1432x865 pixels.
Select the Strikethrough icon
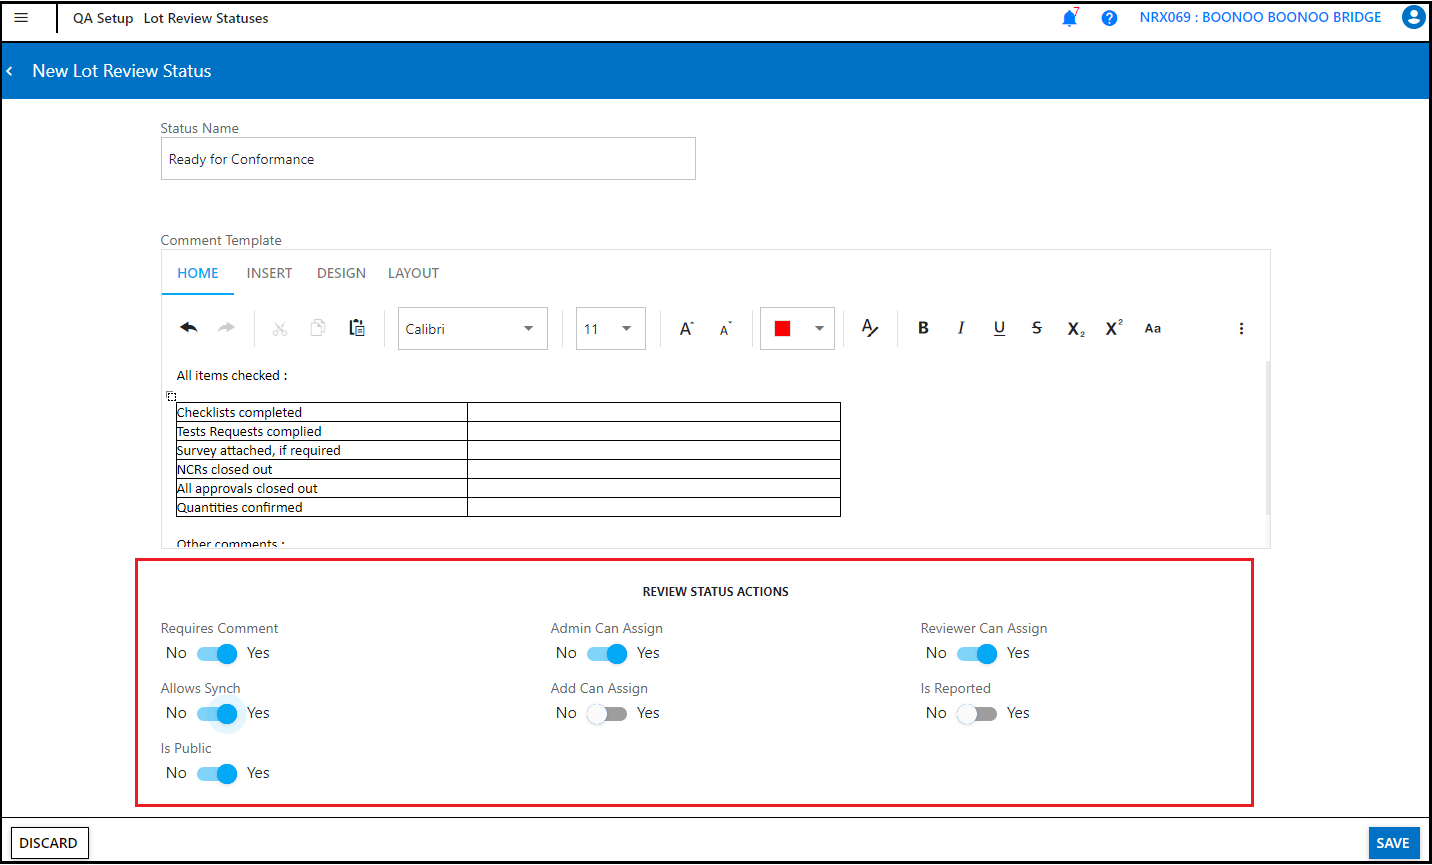(x=1036, y=327)
